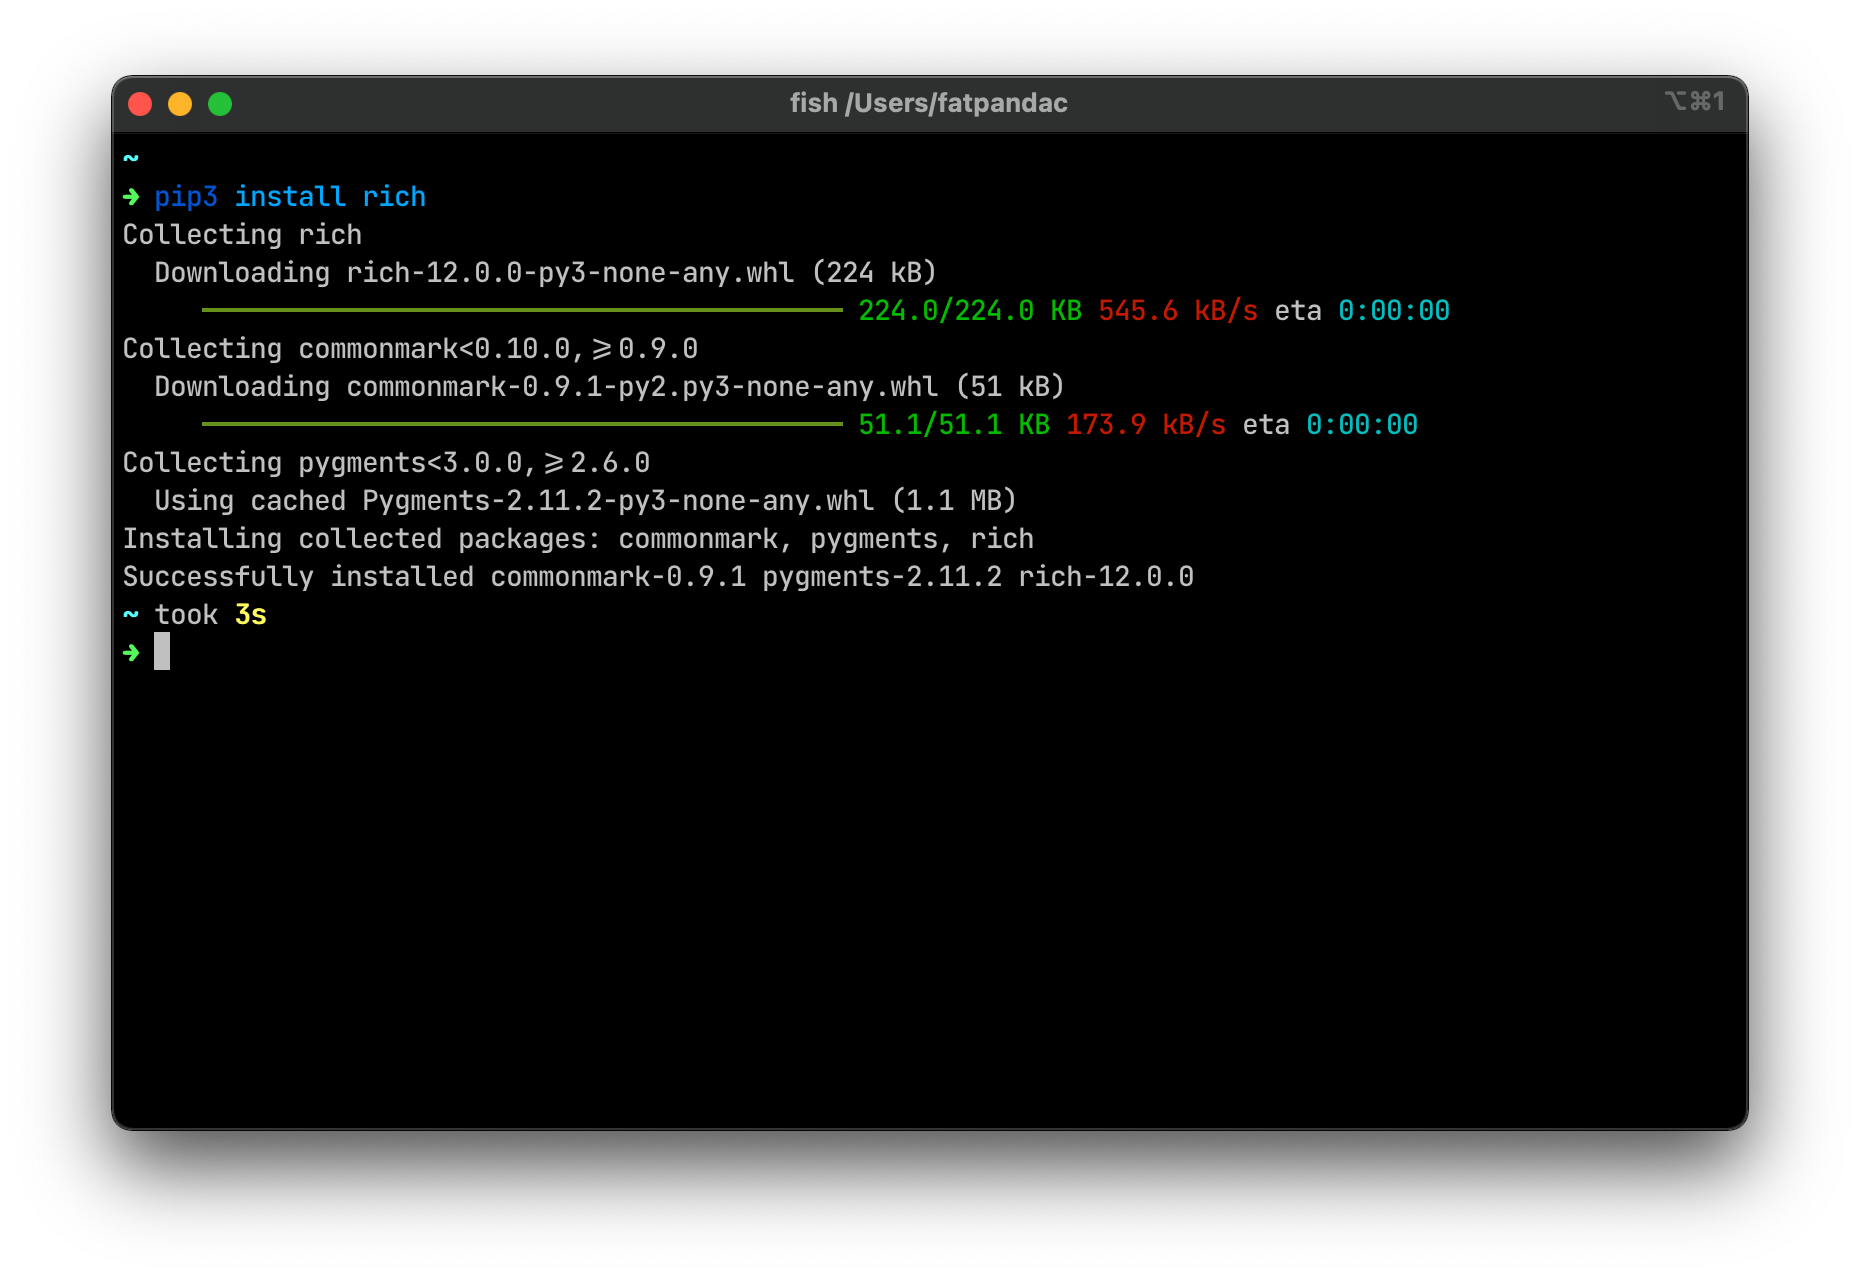The image size is (1860, 1278).
Task: Click the ⌥⌘1 tab shortcut indicator
Action: coord(1695,101)
